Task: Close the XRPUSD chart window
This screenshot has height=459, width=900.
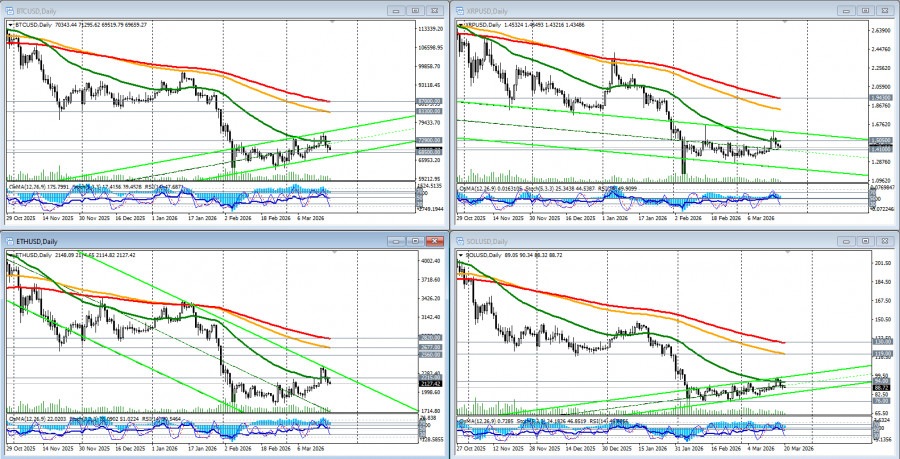Action: tap(885, 10)
